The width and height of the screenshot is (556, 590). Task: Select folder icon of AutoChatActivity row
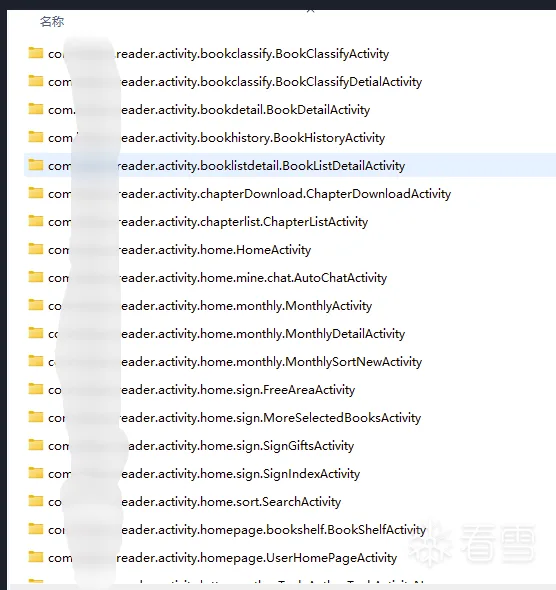(x=36, y=277)
